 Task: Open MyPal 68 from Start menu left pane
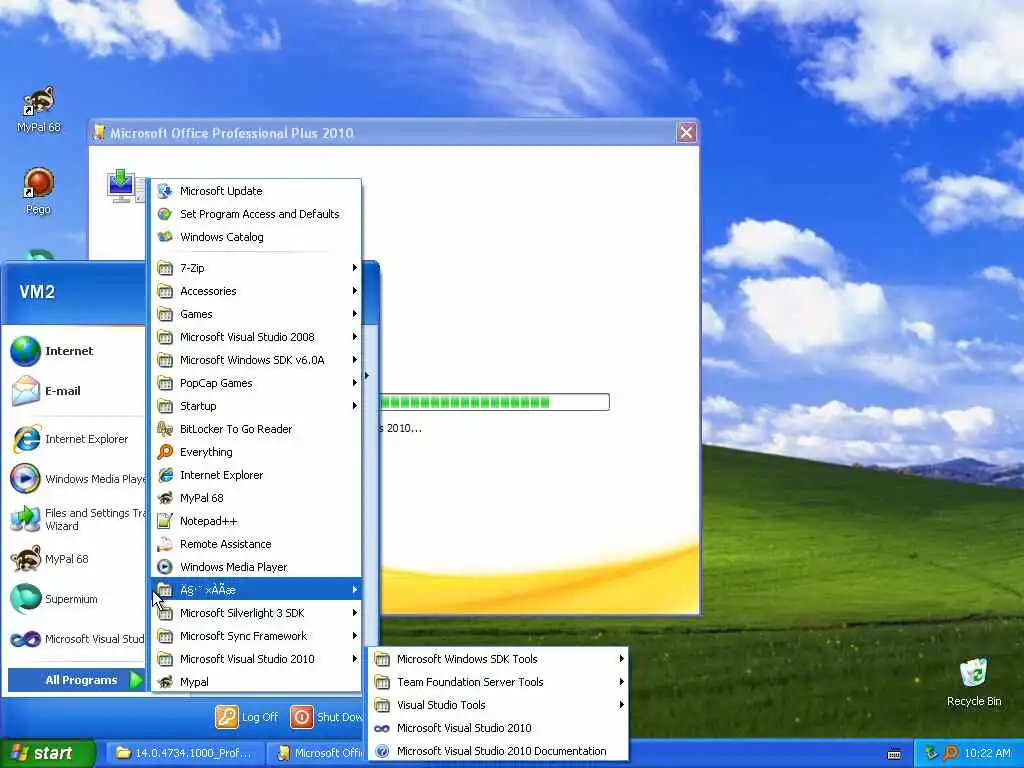76,559
